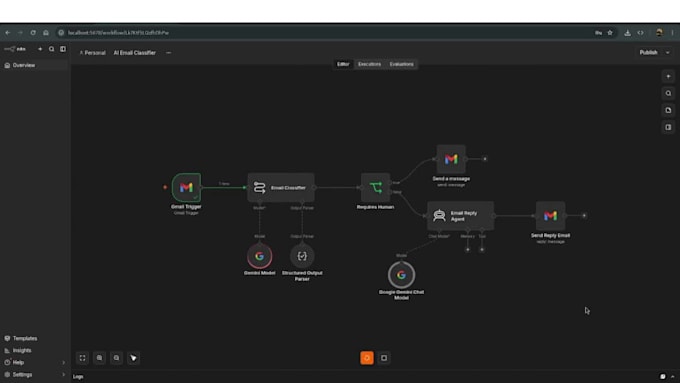The height and width of the screenshot is (383, 680).
Task: Click the tidy-up pointer canvas button
Action: 133,358
